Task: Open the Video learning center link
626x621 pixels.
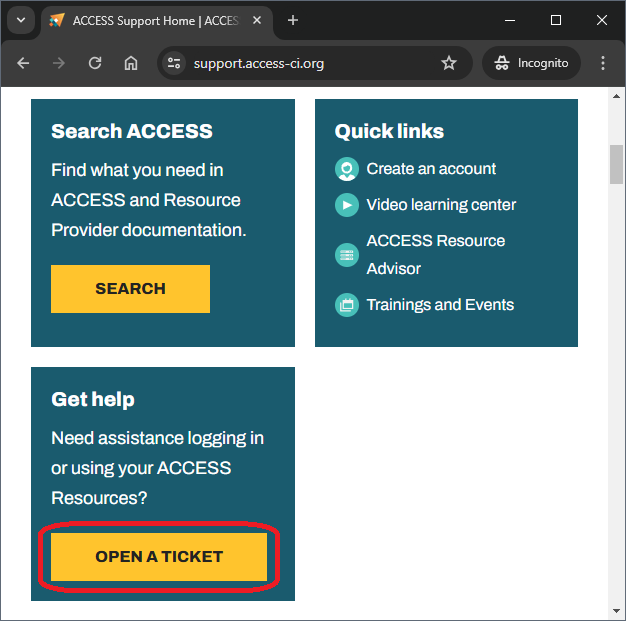Action: pos(441,205)
